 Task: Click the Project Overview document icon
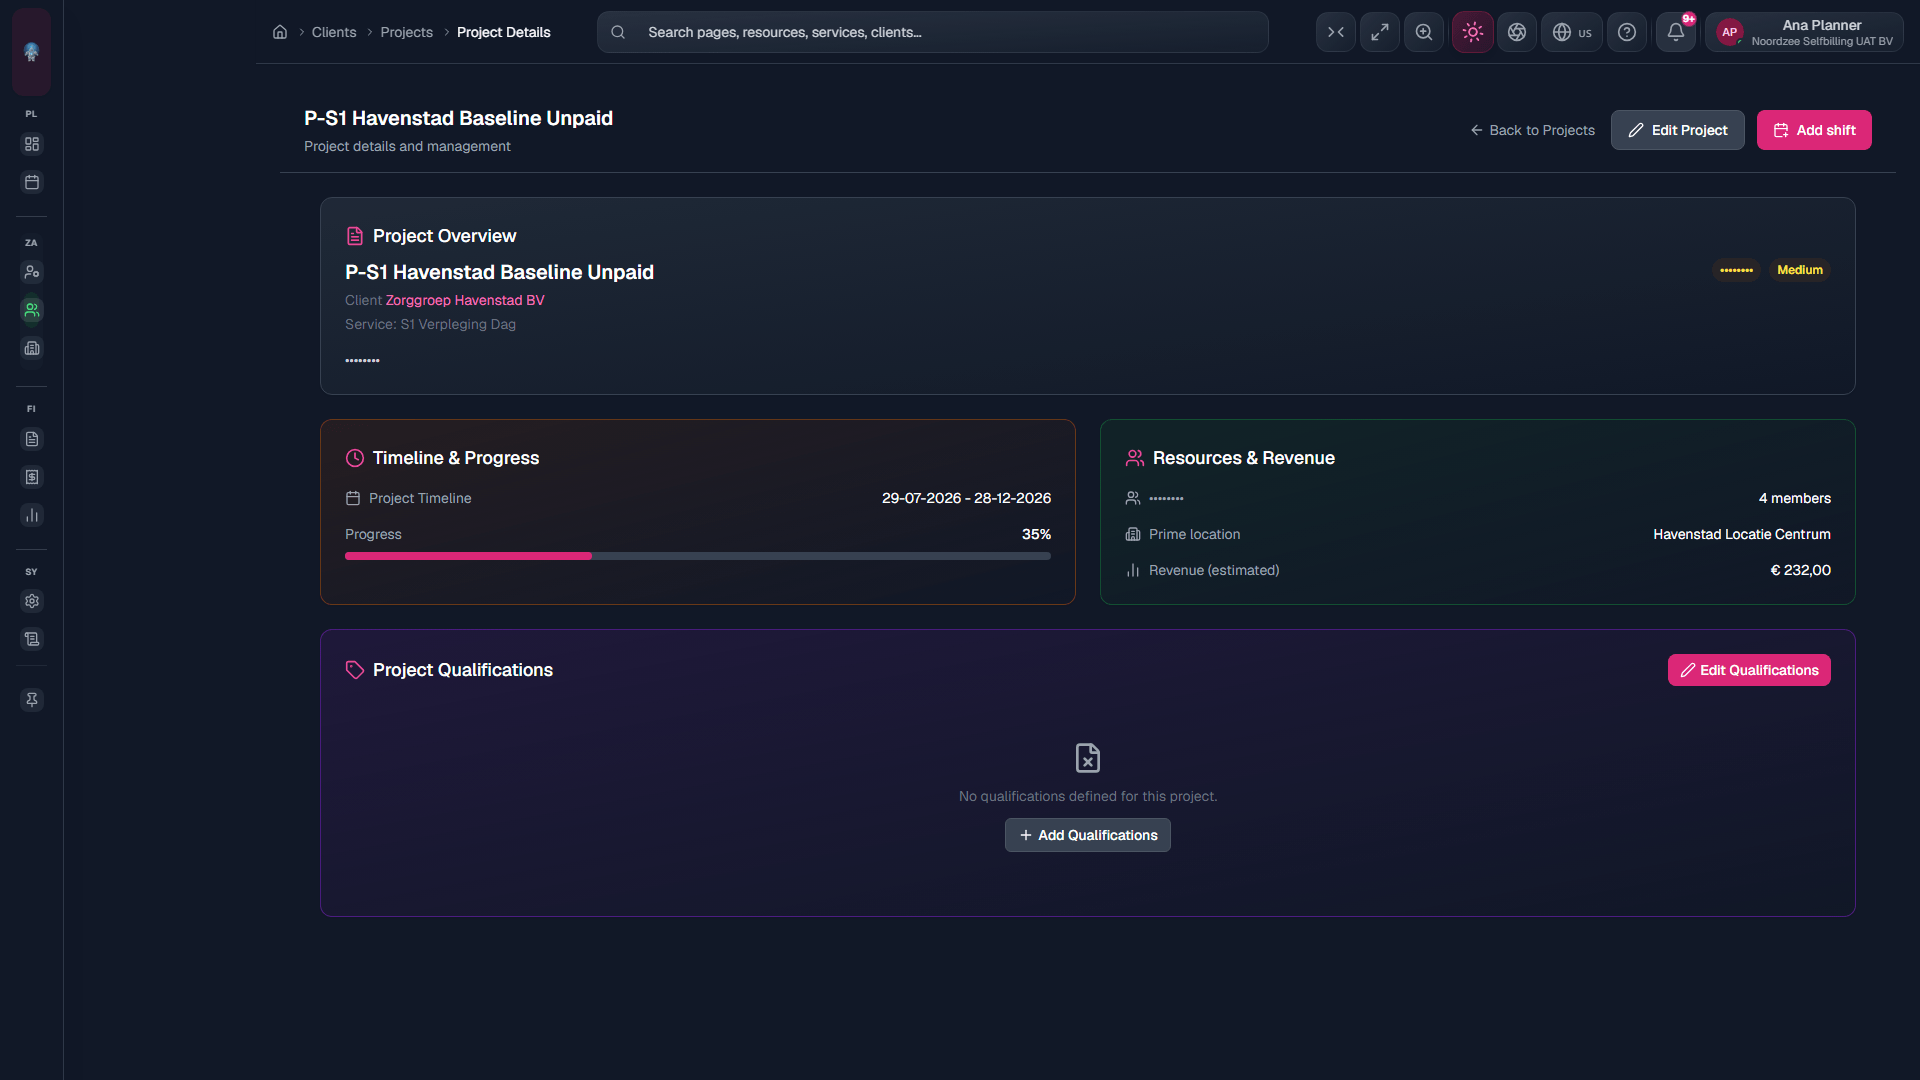pos(355,236)
